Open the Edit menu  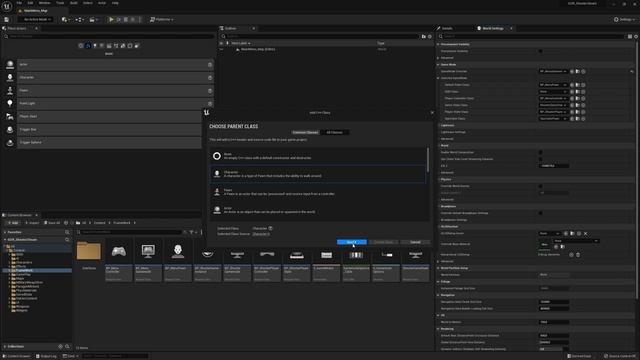pyautogui.click(x=30, y=3)
